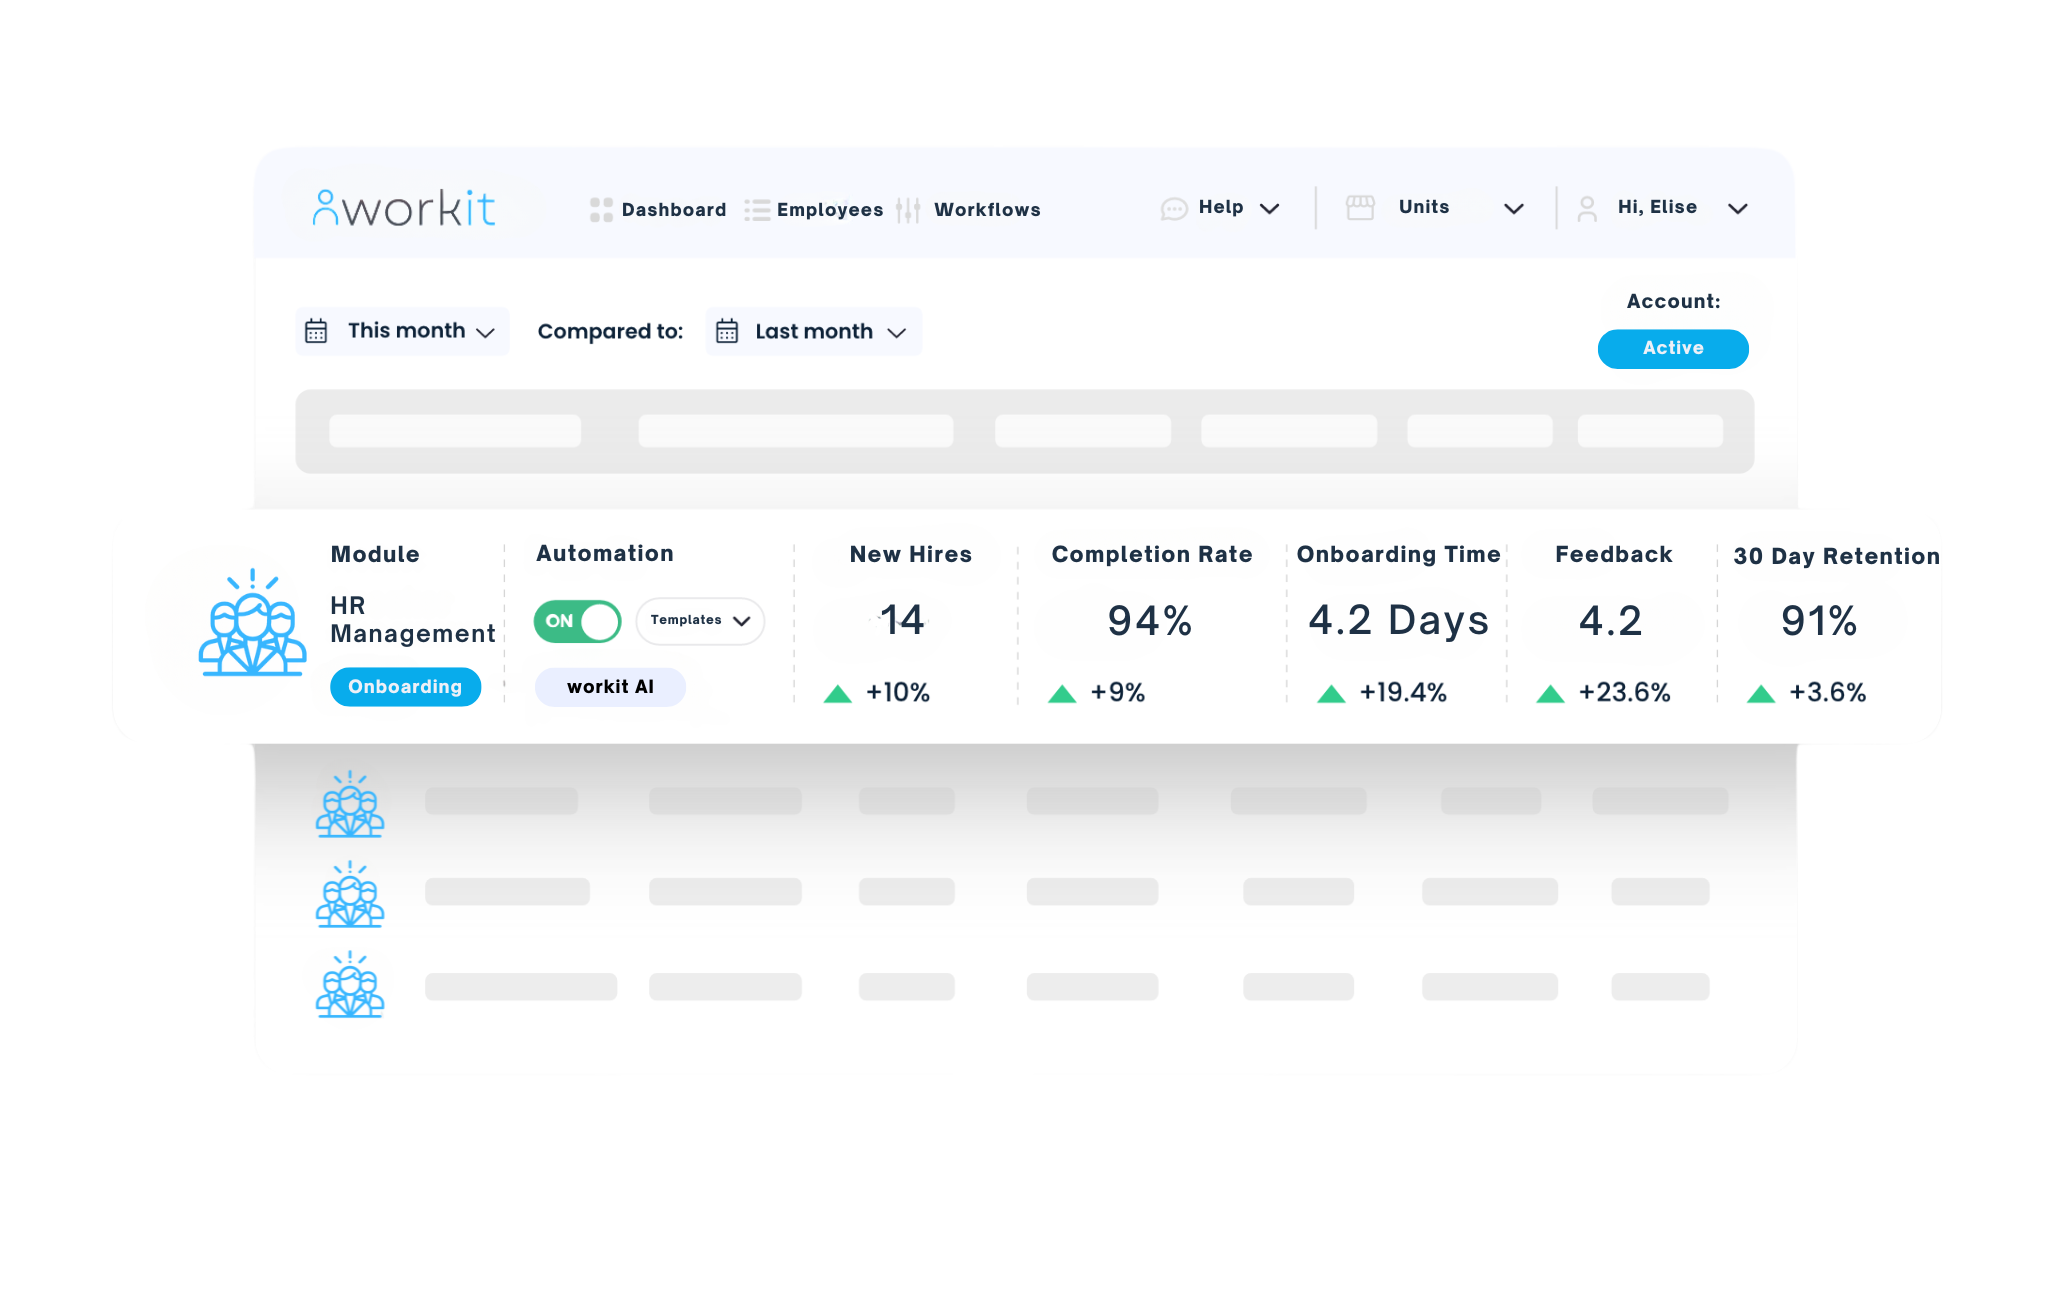The height and width of the screenshot is (1289, 2048).
Task: Open the Templates dropdown
Action: pos(700,621)
